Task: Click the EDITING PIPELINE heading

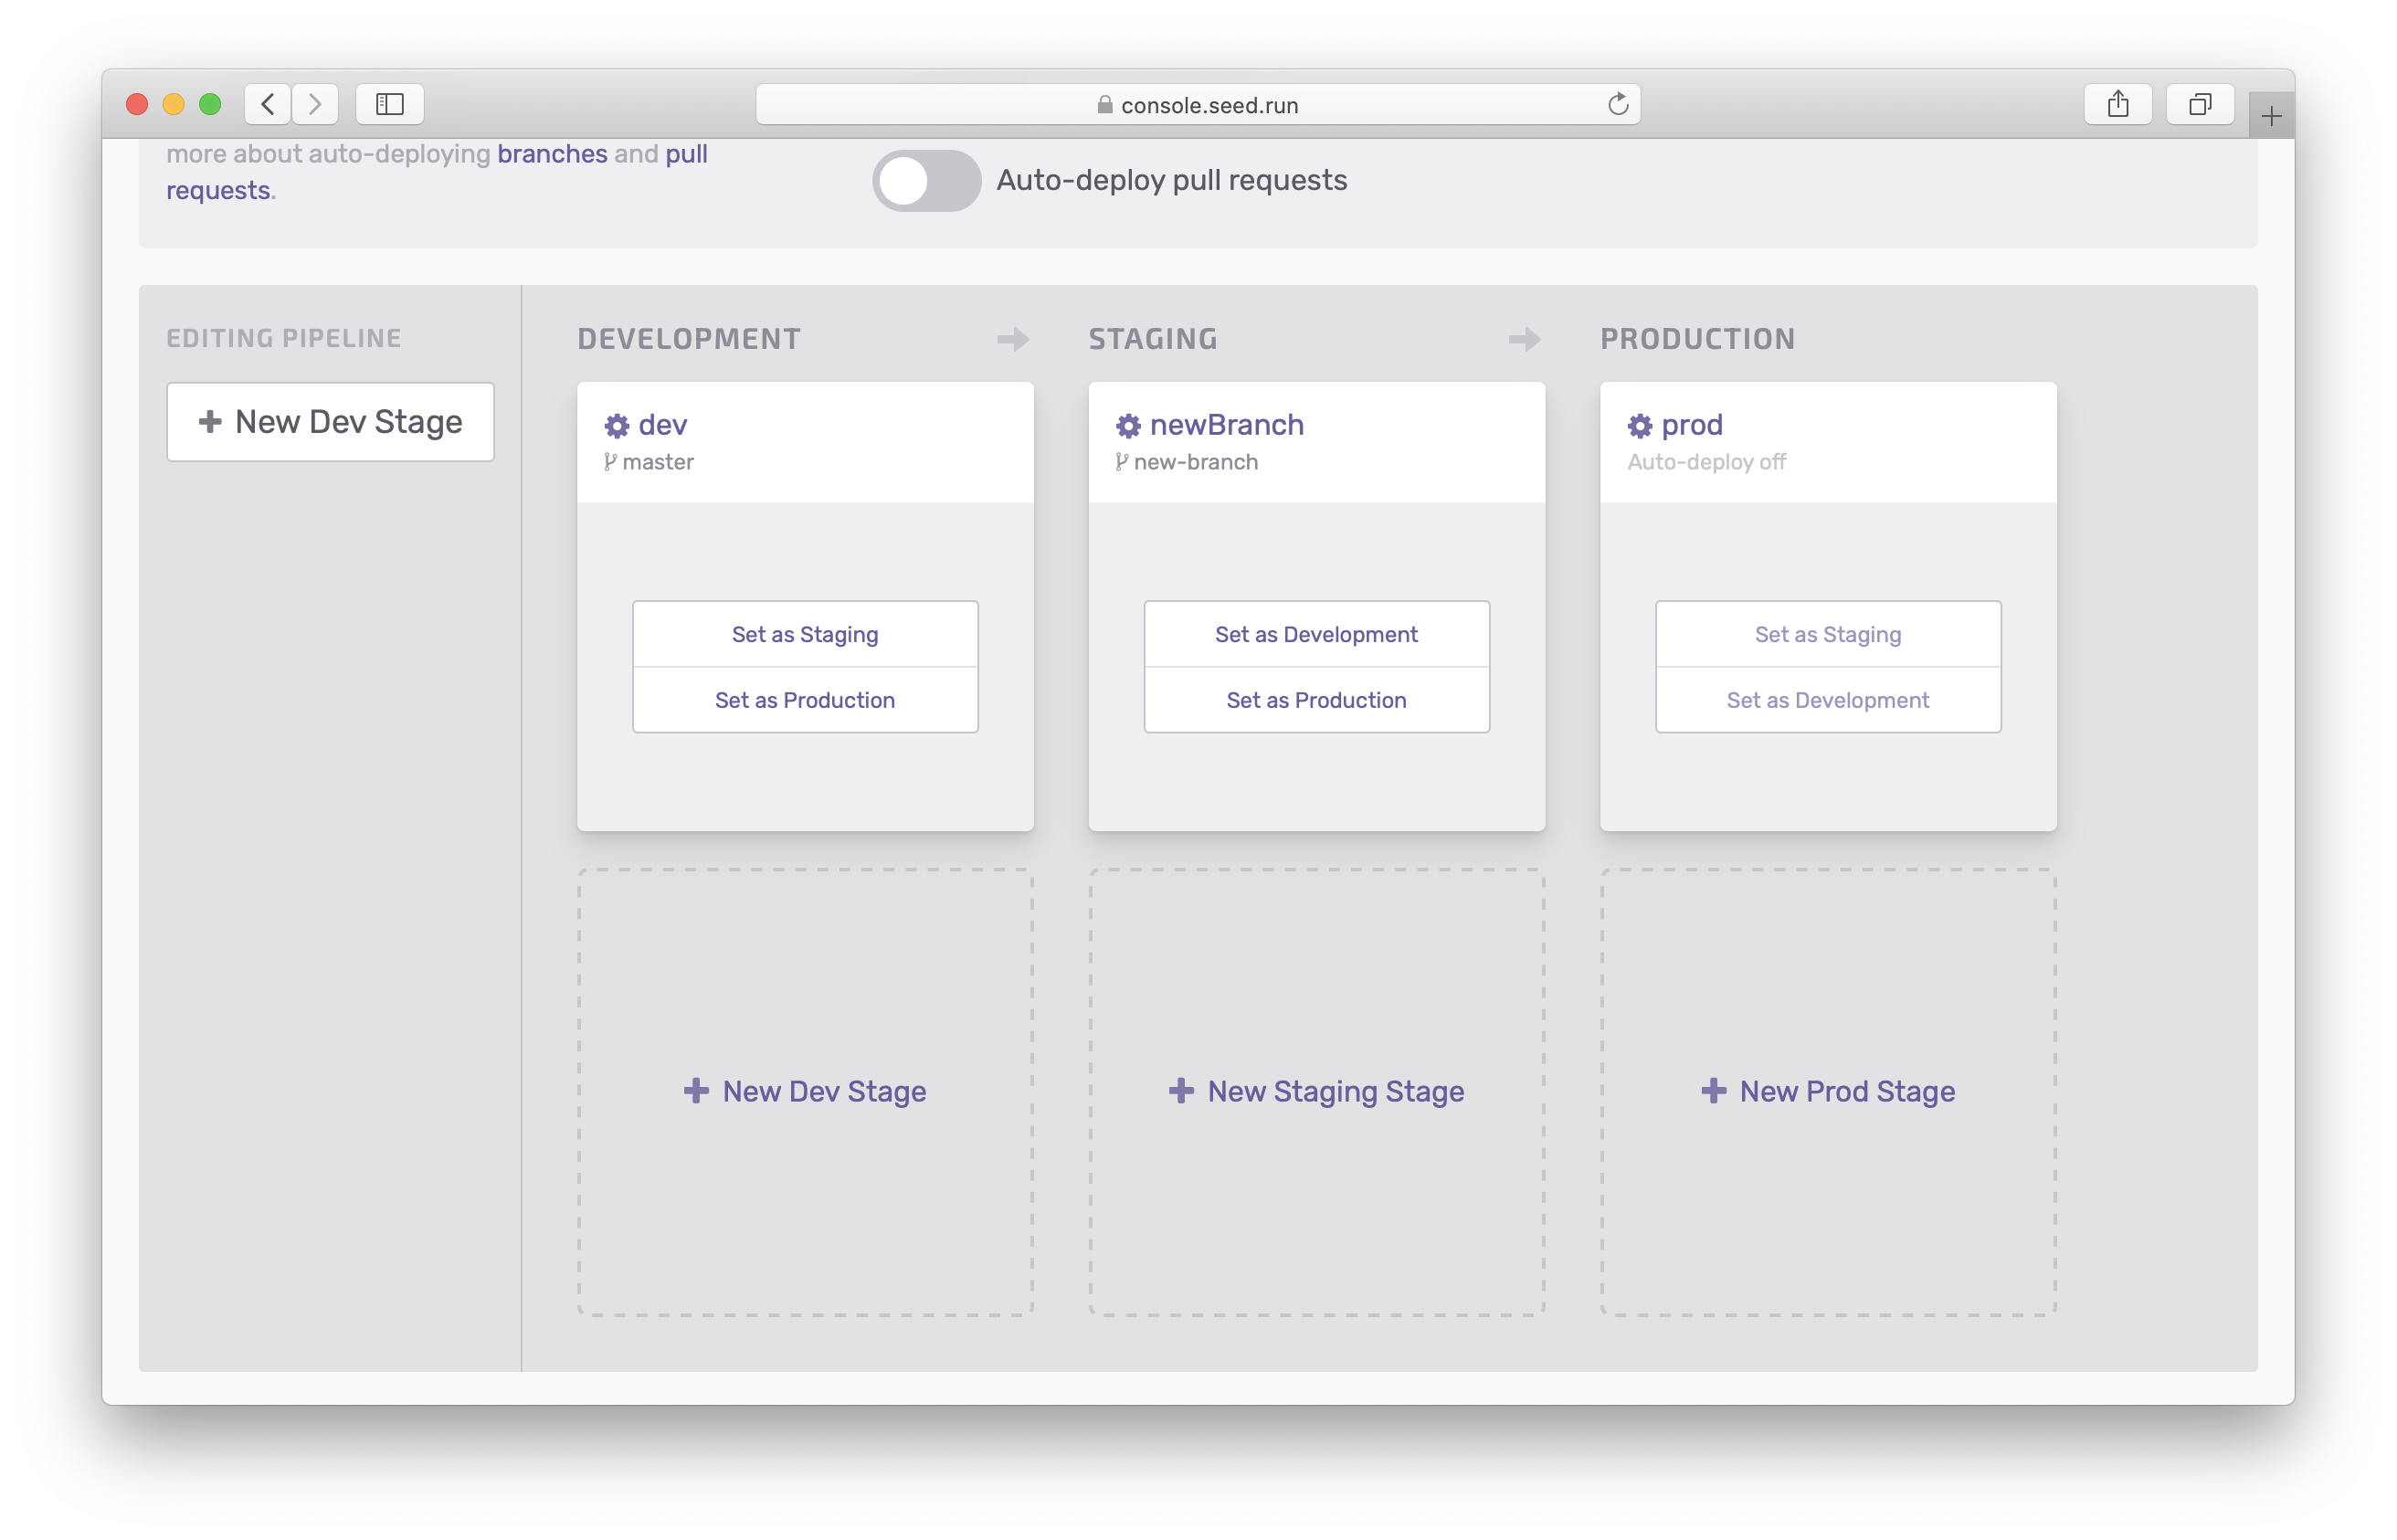Action: (x=284, y=338)
